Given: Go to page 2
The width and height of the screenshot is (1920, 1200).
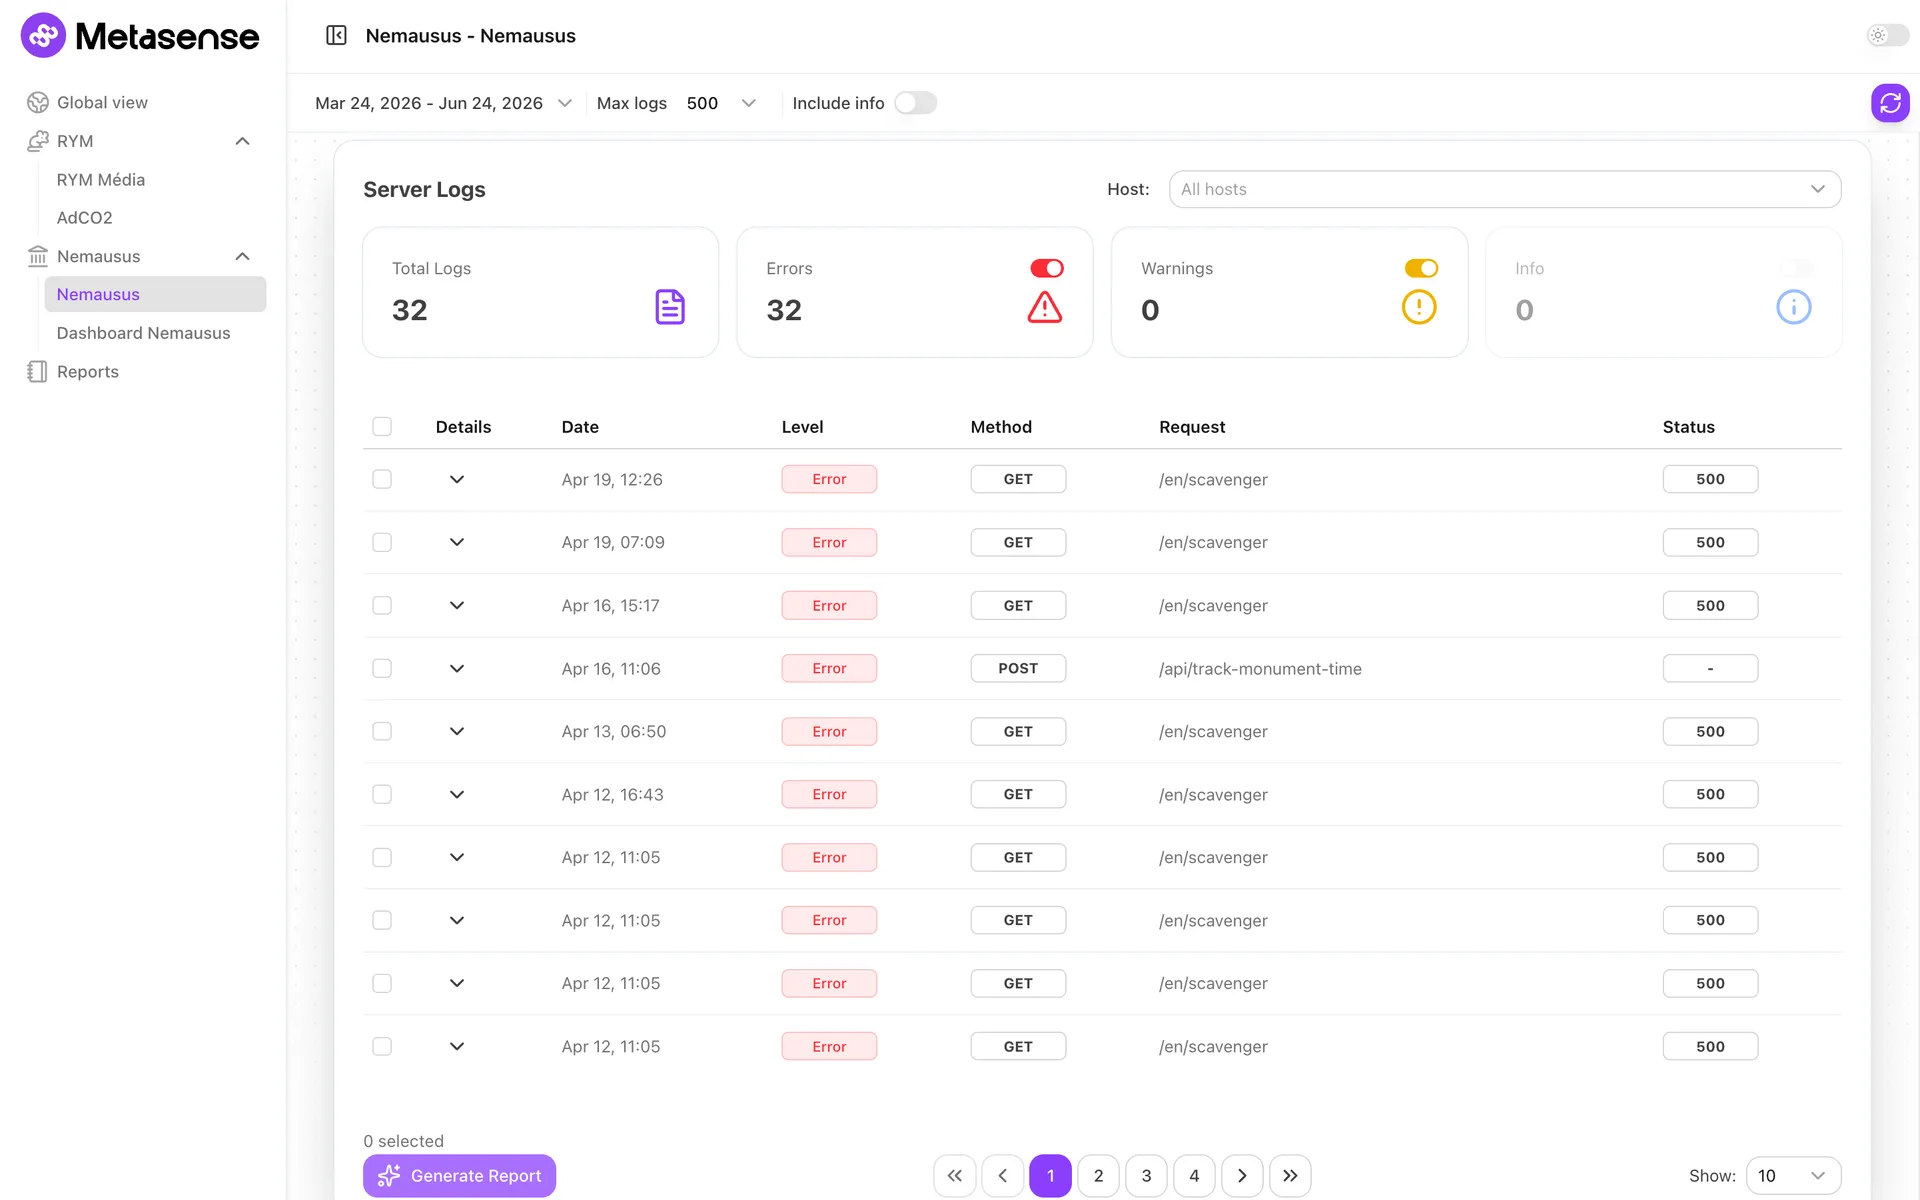Looking at the screenshot, I should point(1098,1176).
